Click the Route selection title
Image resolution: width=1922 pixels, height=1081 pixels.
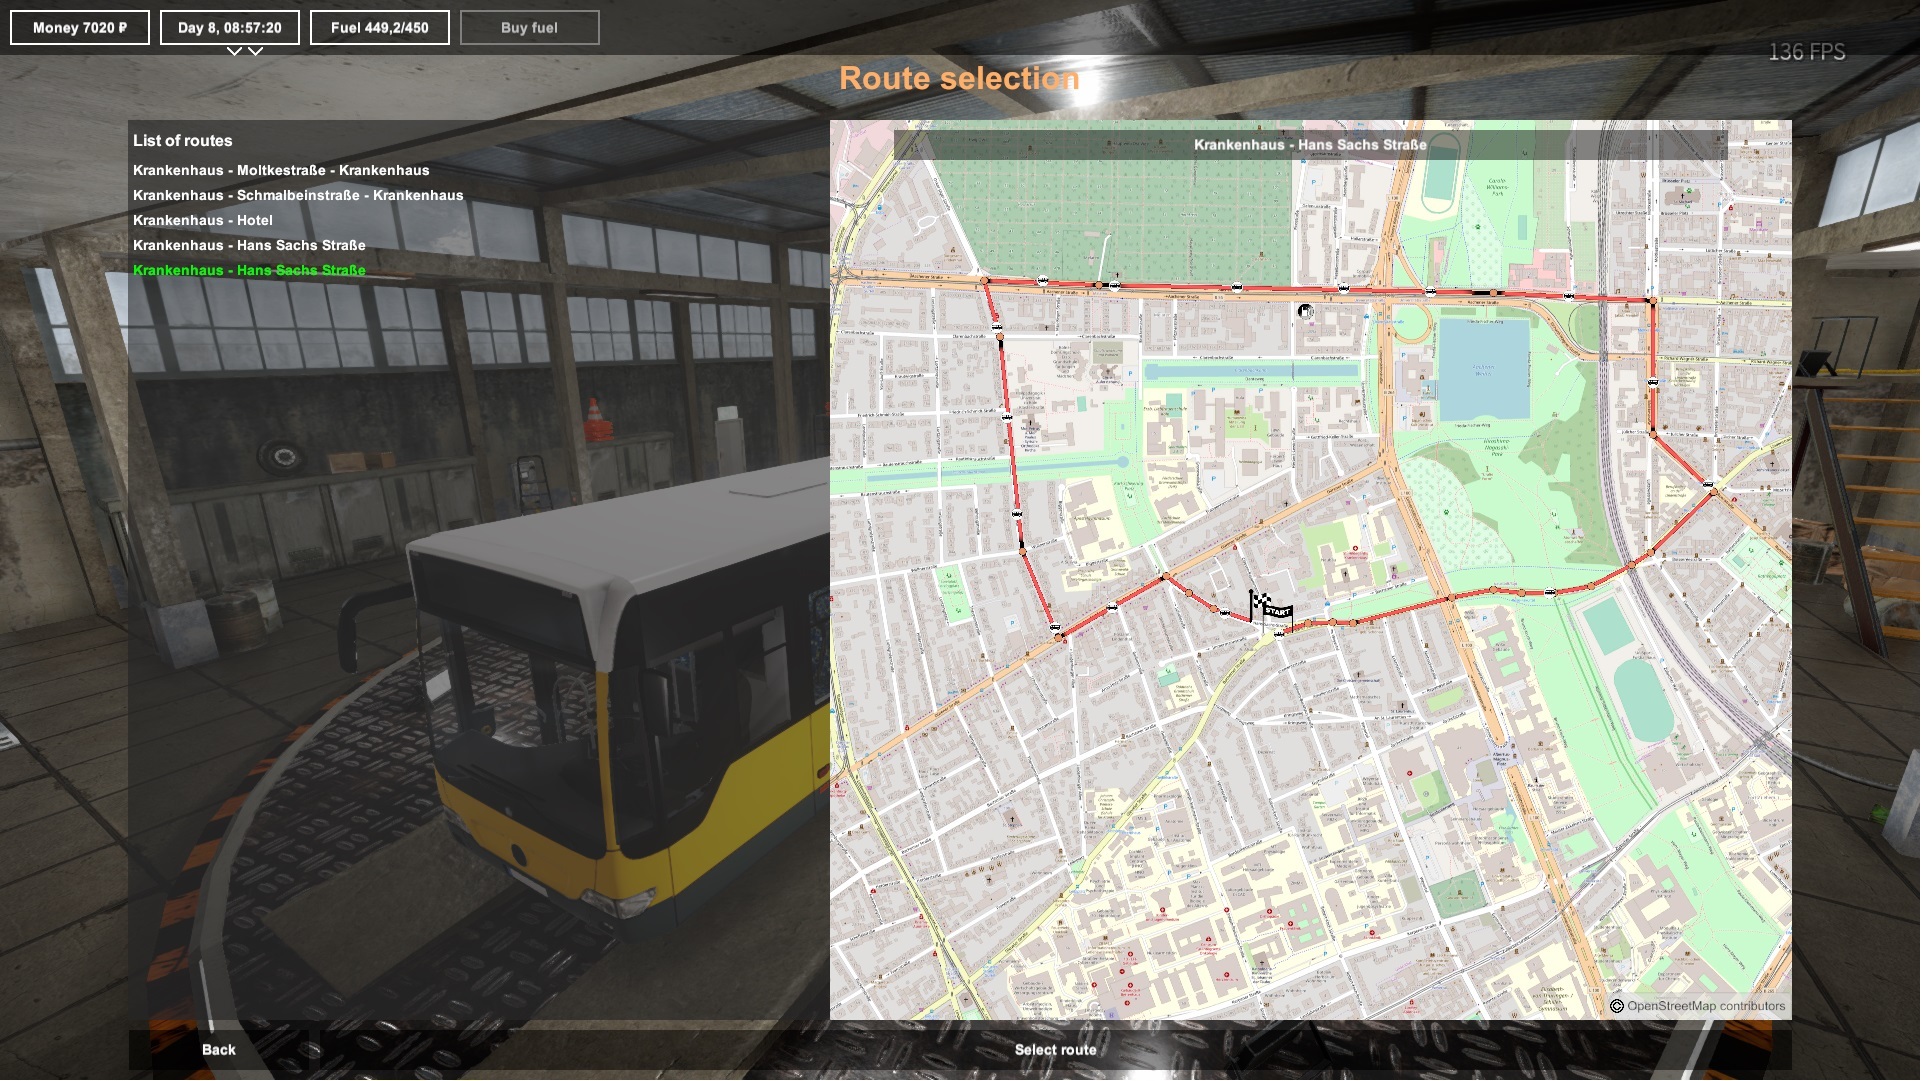[960, 79]
